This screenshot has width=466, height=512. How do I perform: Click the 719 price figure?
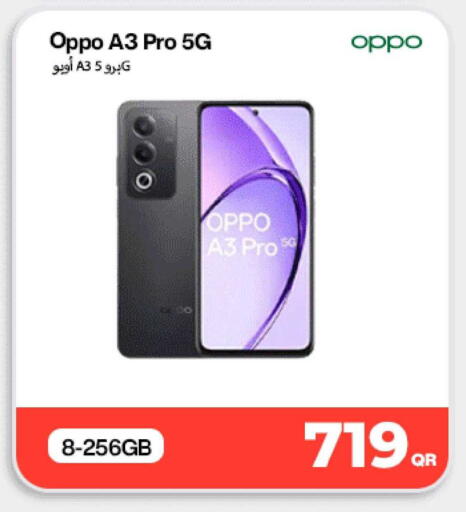356,445
